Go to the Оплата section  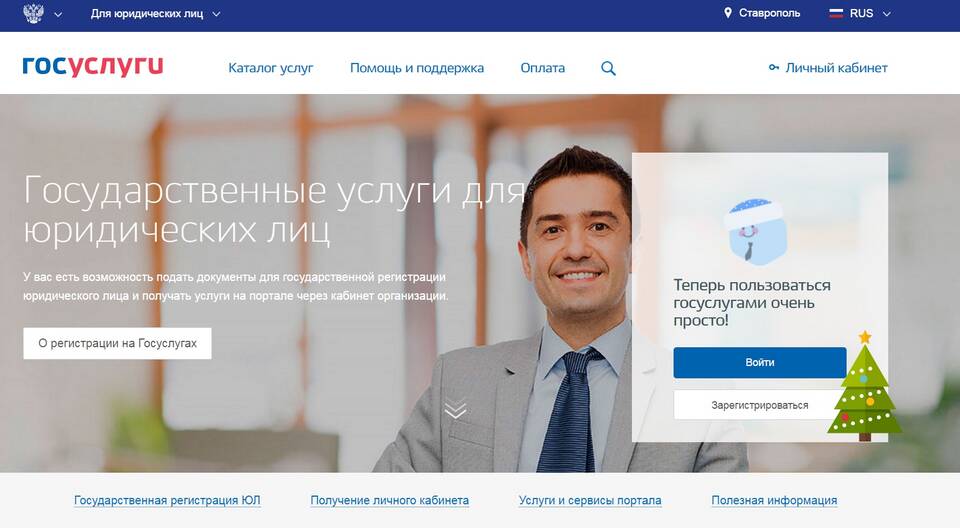coord(542,68)
